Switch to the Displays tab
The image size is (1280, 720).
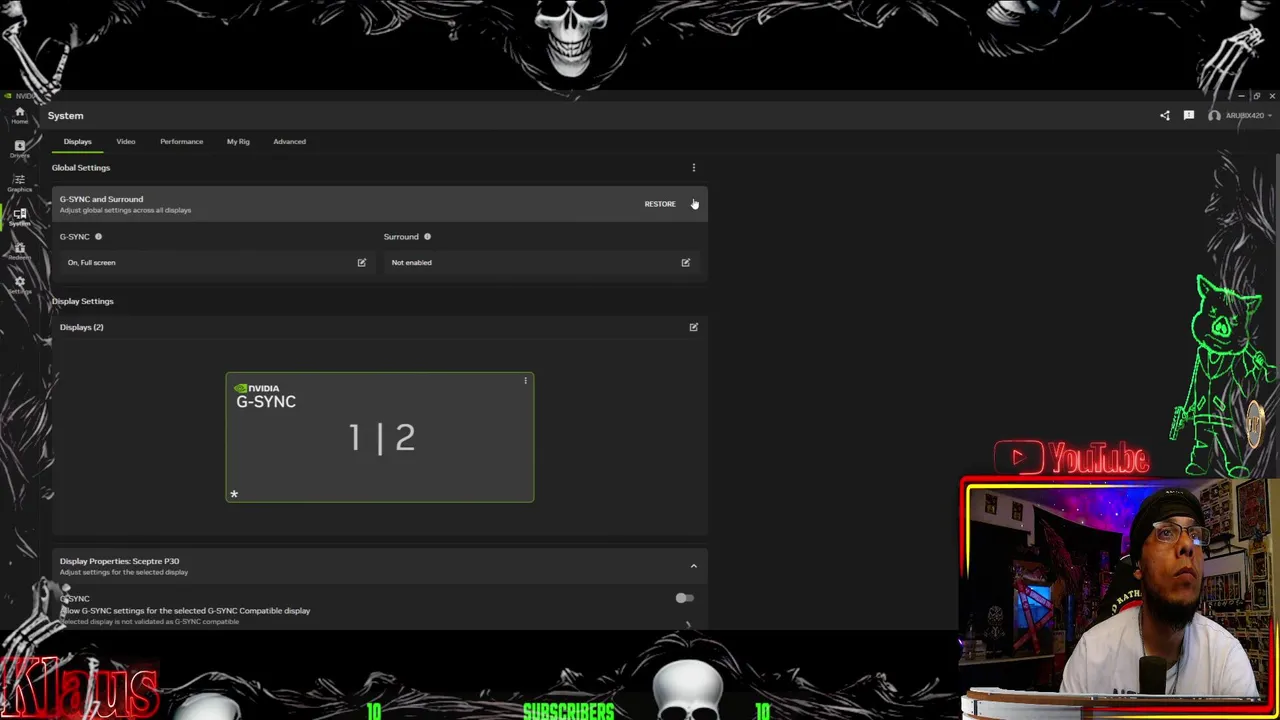[x=78, y=141]
